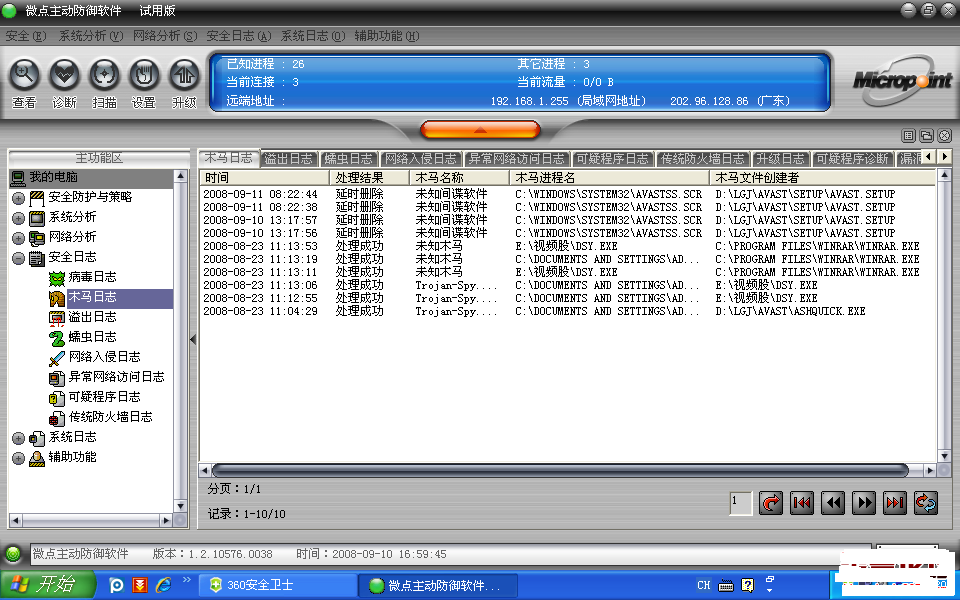
Task: Select log row 2008-09-11 08:22:44
Action: [567, 194]
